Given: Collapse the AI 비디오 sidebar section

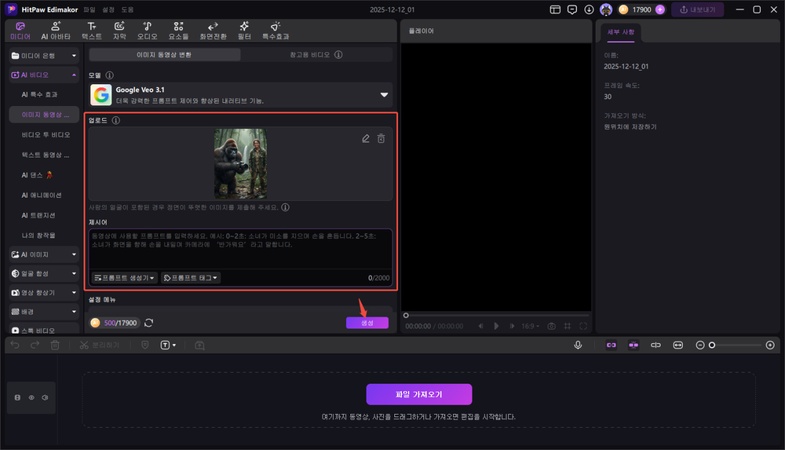Looking at the screenshot, I should (73, 75).
